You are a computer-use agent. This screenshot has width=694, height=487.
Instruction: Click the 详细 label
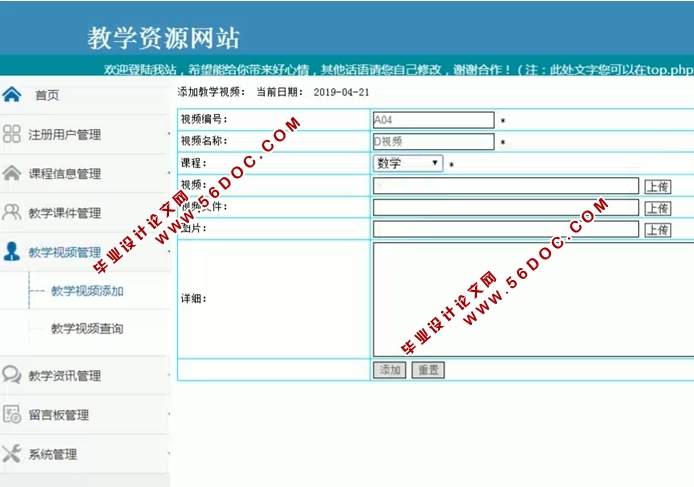[x=194, y=299]
